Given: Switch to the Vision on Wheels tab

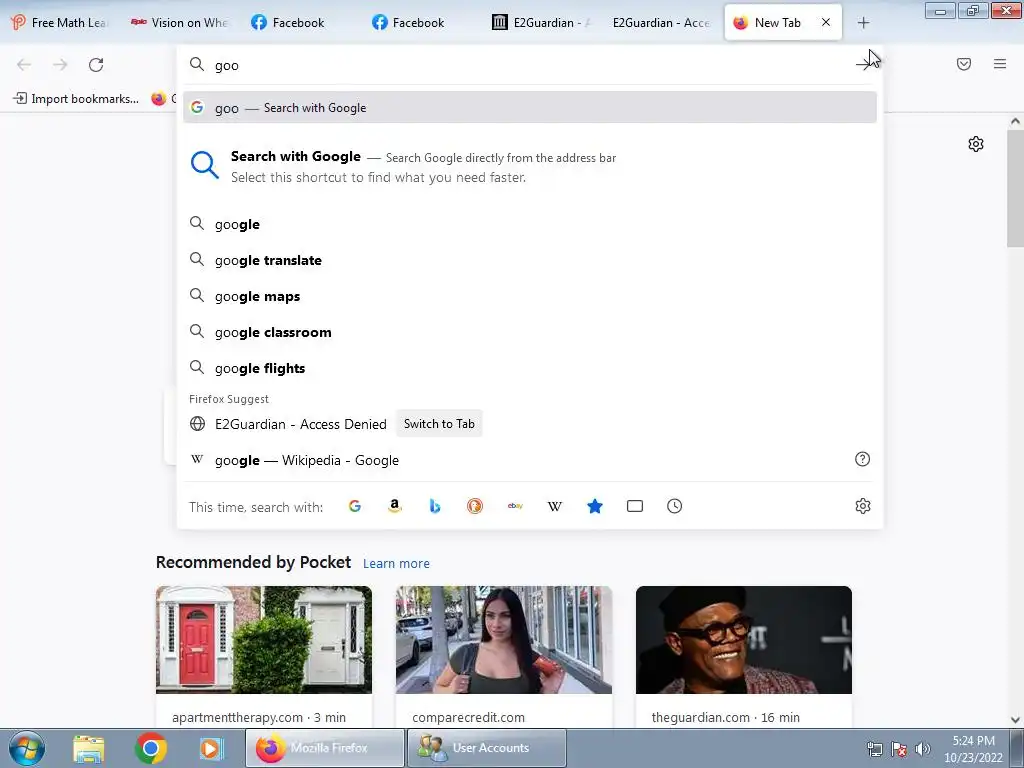Looking at the screenshot, I should (180, 23).
